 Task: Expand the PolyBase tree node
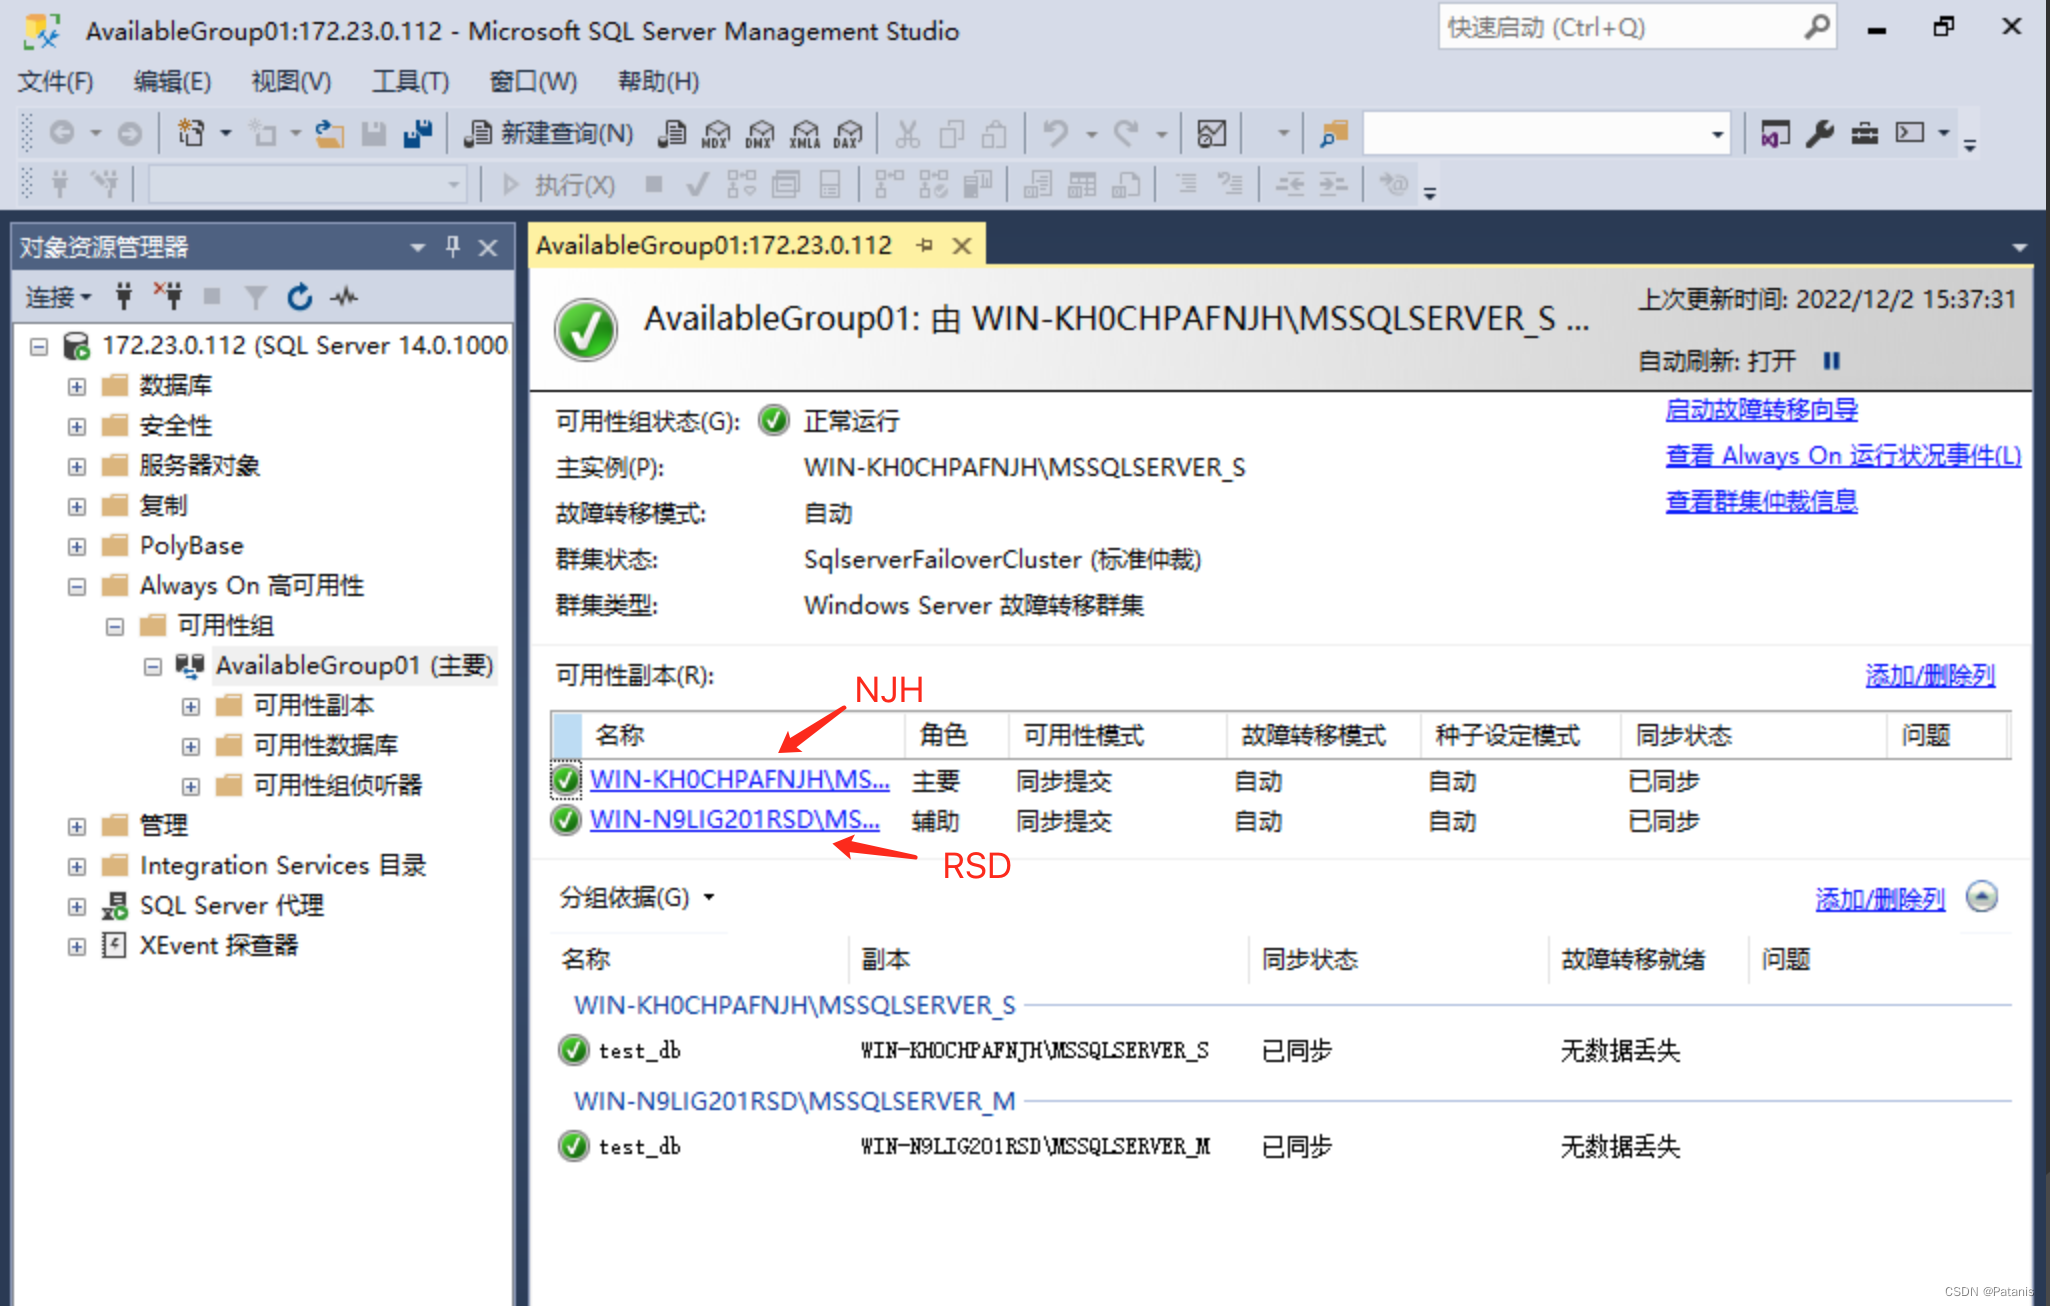(77, 546)
